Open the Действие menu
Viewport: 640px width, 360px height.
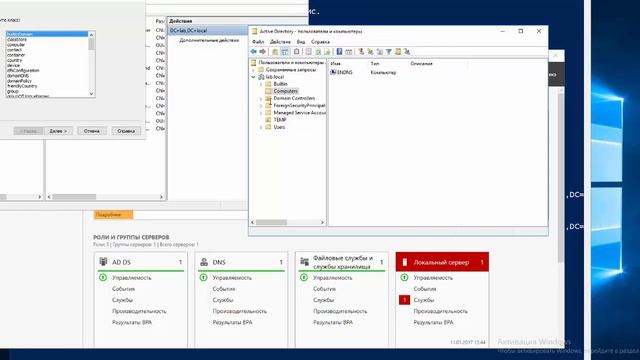280,42
